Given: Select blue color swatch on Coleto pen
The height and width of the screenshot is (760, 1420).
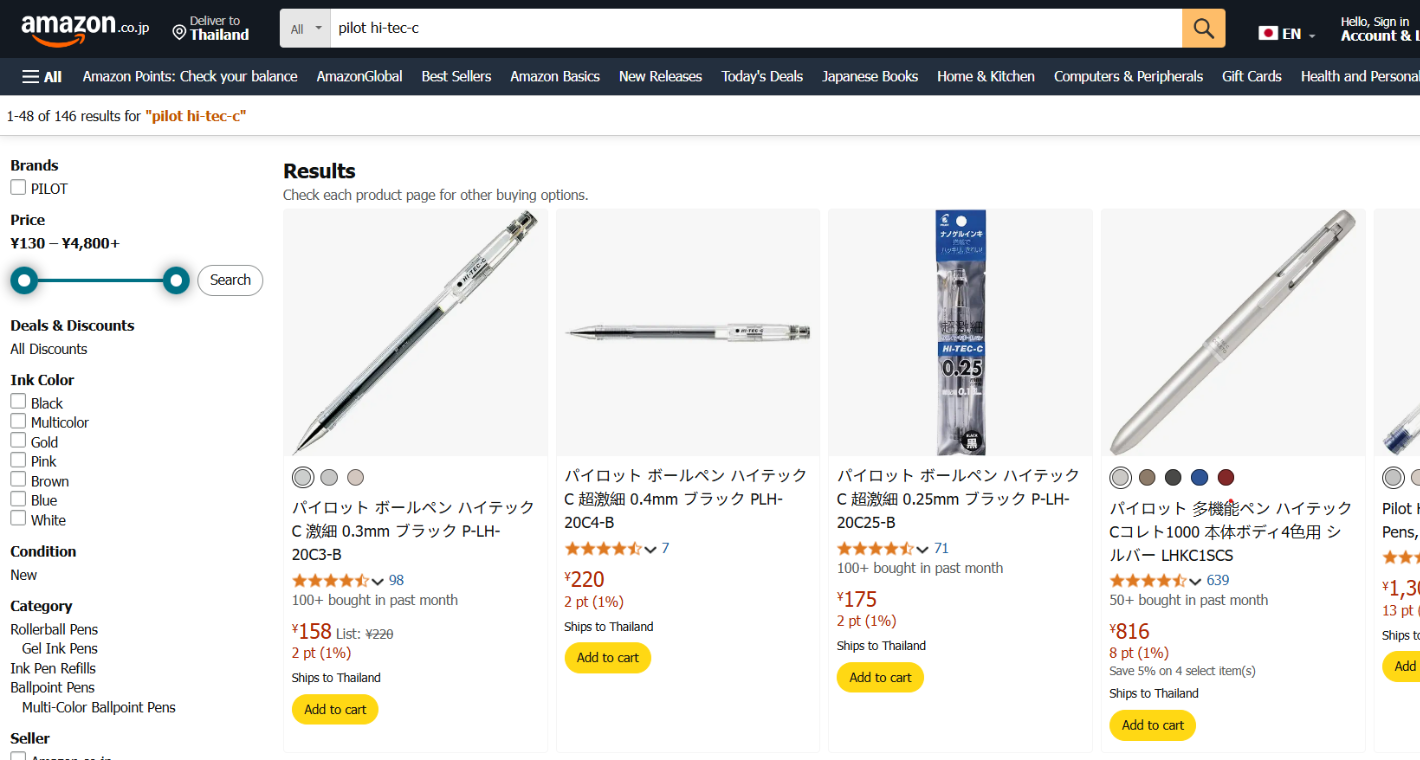Looking at the screenshot, I should click(1200, 478).
